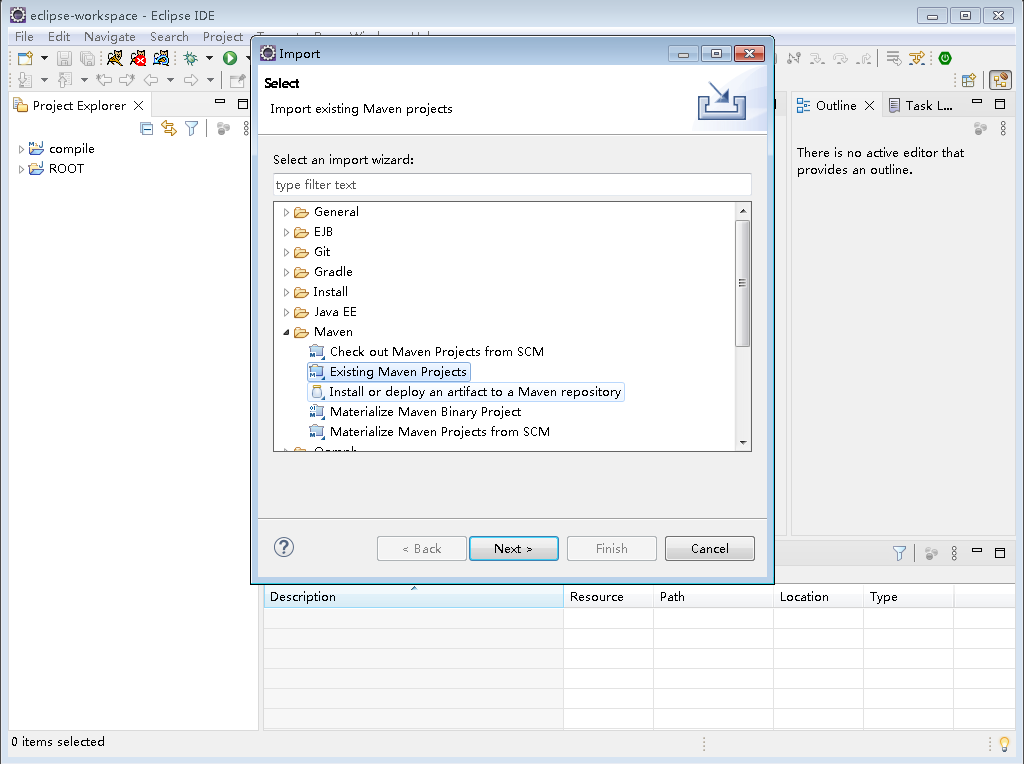This screenshot has width=1024, height=764.
Task: Click the light bulb tip icon in status bar
Action: [1004, 744]
